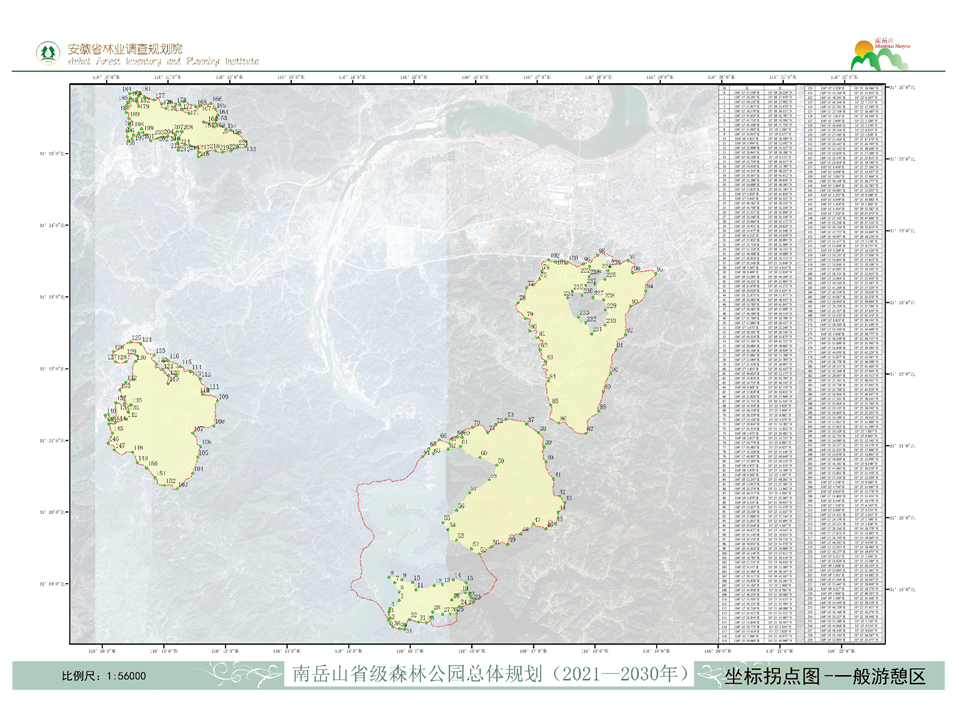Click the coordinate table header row
The height and width of the screenshot is (719, 959).
tap(803, 88)
